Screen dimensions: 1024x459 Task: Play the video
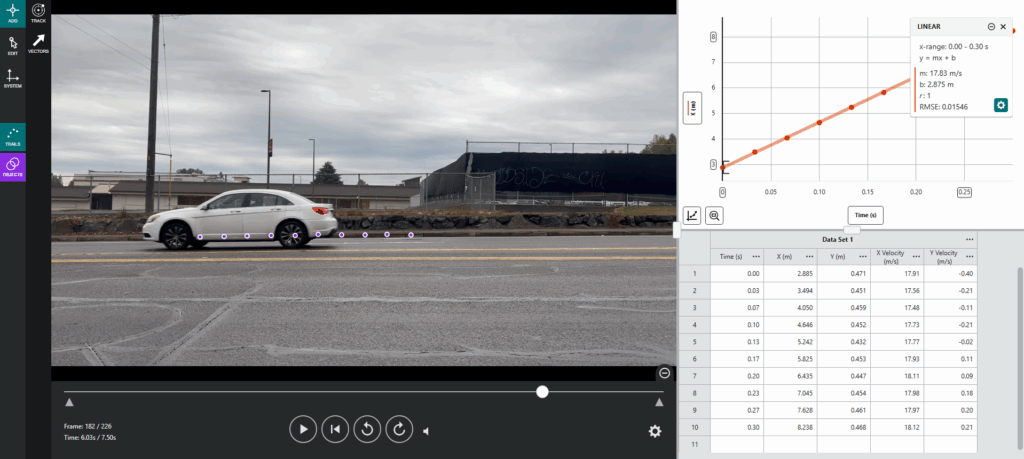point(302,430)
